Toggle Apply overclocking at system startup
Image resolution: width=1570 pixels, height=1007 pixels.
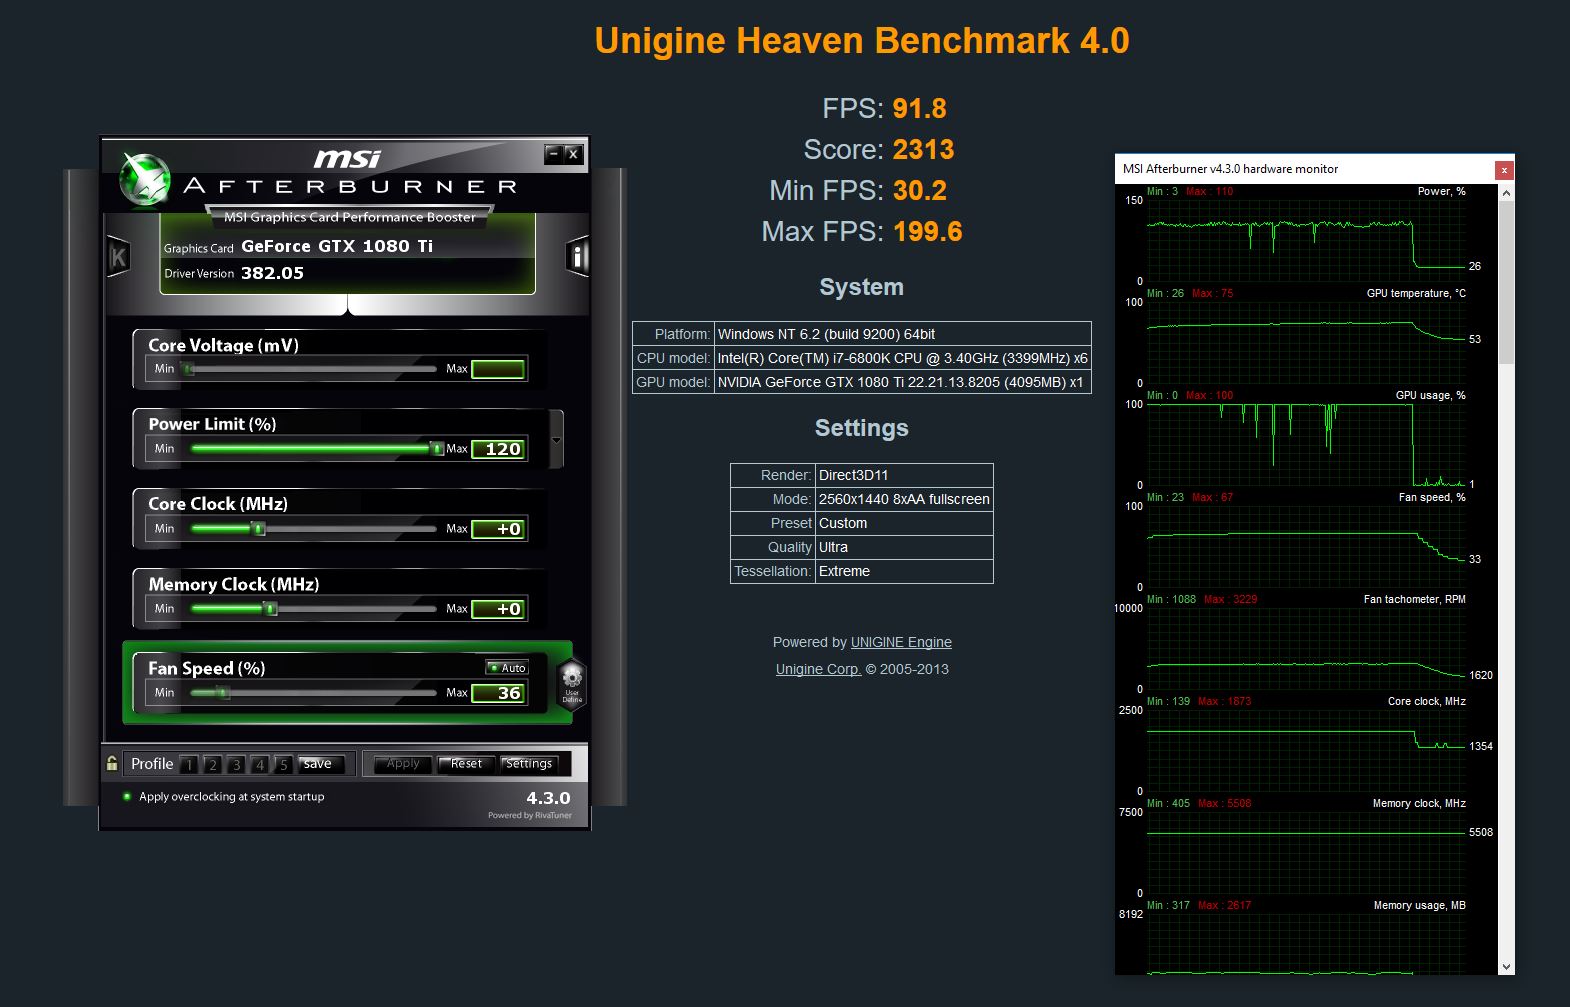[127, 797]
